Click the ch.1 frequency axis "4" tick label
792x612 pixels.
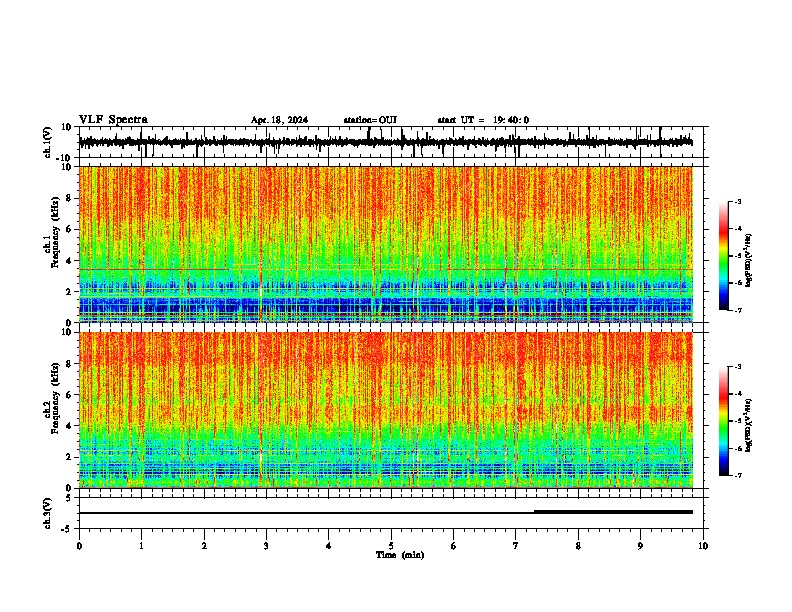coord(69,261)
